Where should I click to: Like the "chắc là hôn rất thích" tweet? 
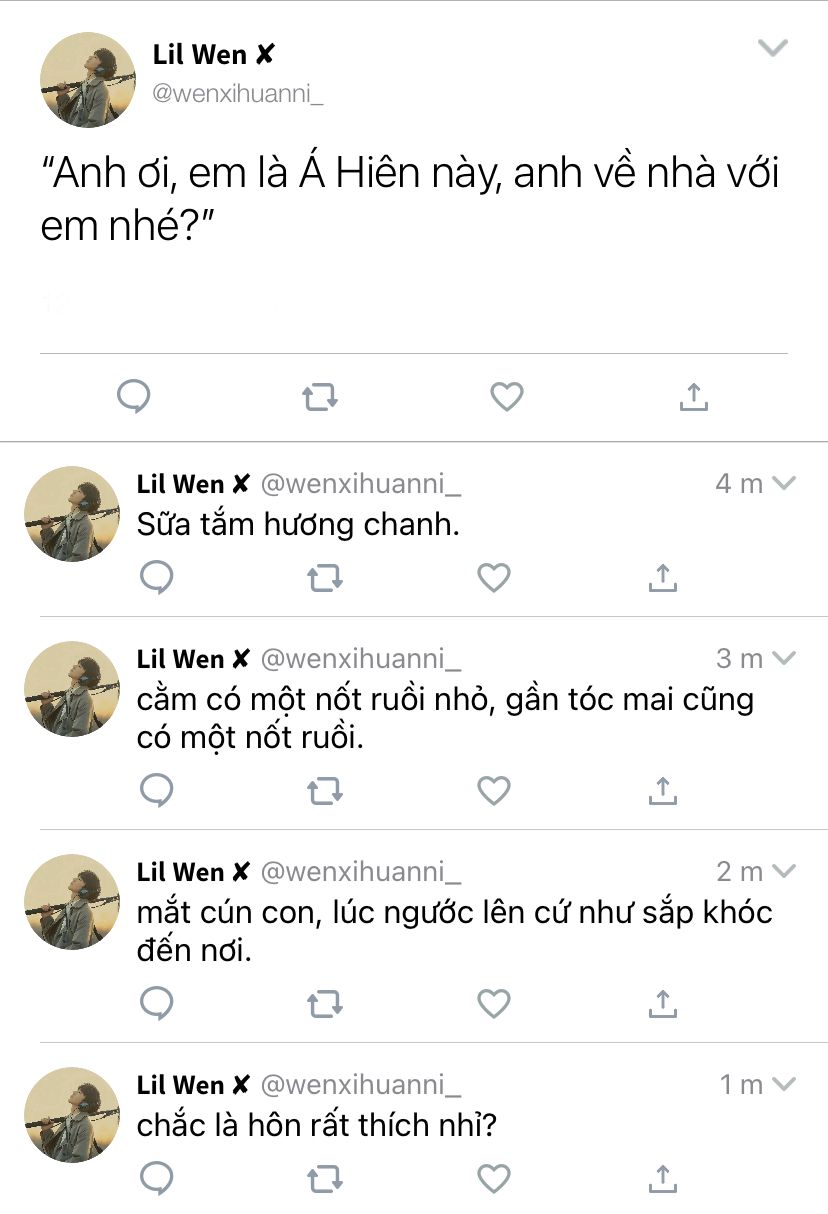click(x=493, y=1177)
